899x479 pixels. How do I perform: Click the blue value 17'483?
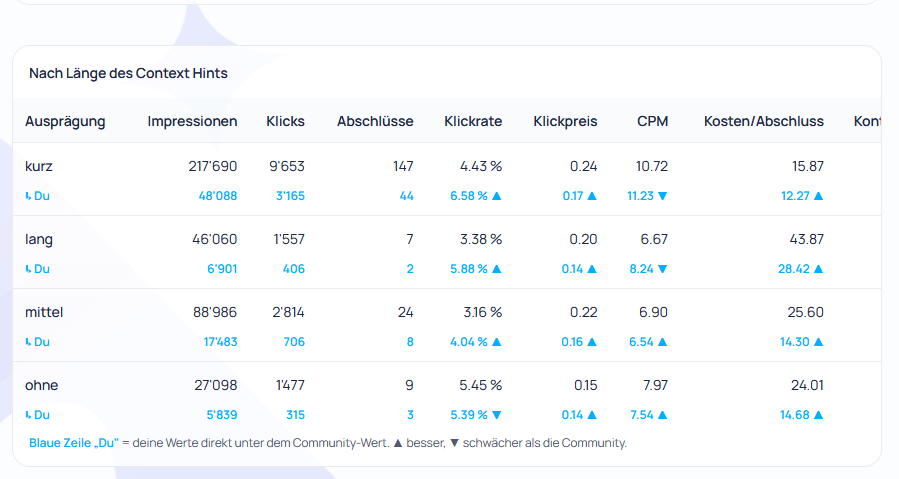coord(221,341)
